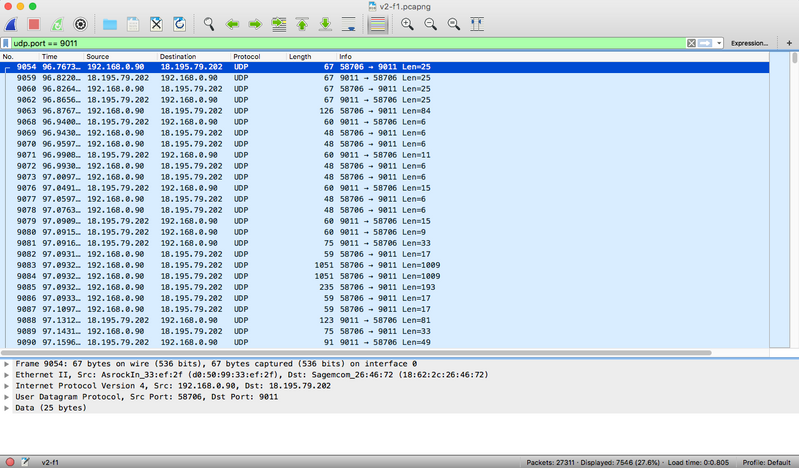799x468 pixels.
Task: Expand the Frame 9054 details row
Action: [7, 364]
